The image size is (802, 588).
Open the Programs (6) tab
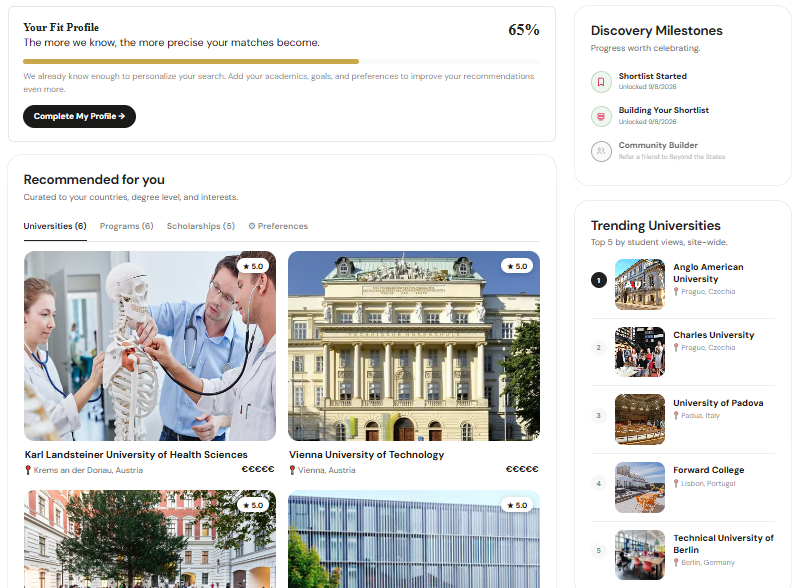point(126,226)
